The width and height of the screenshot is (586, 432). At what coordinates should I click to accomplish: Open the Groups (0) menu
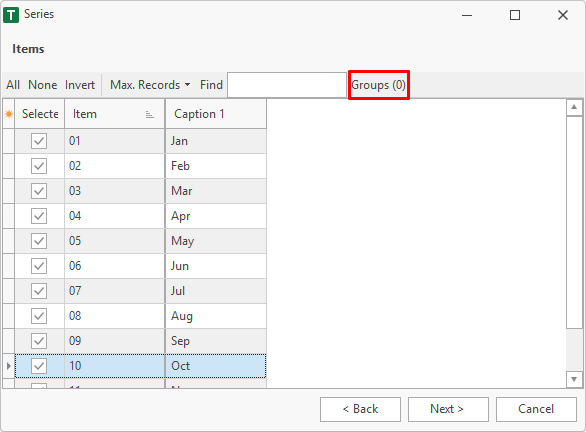(379, 85)
